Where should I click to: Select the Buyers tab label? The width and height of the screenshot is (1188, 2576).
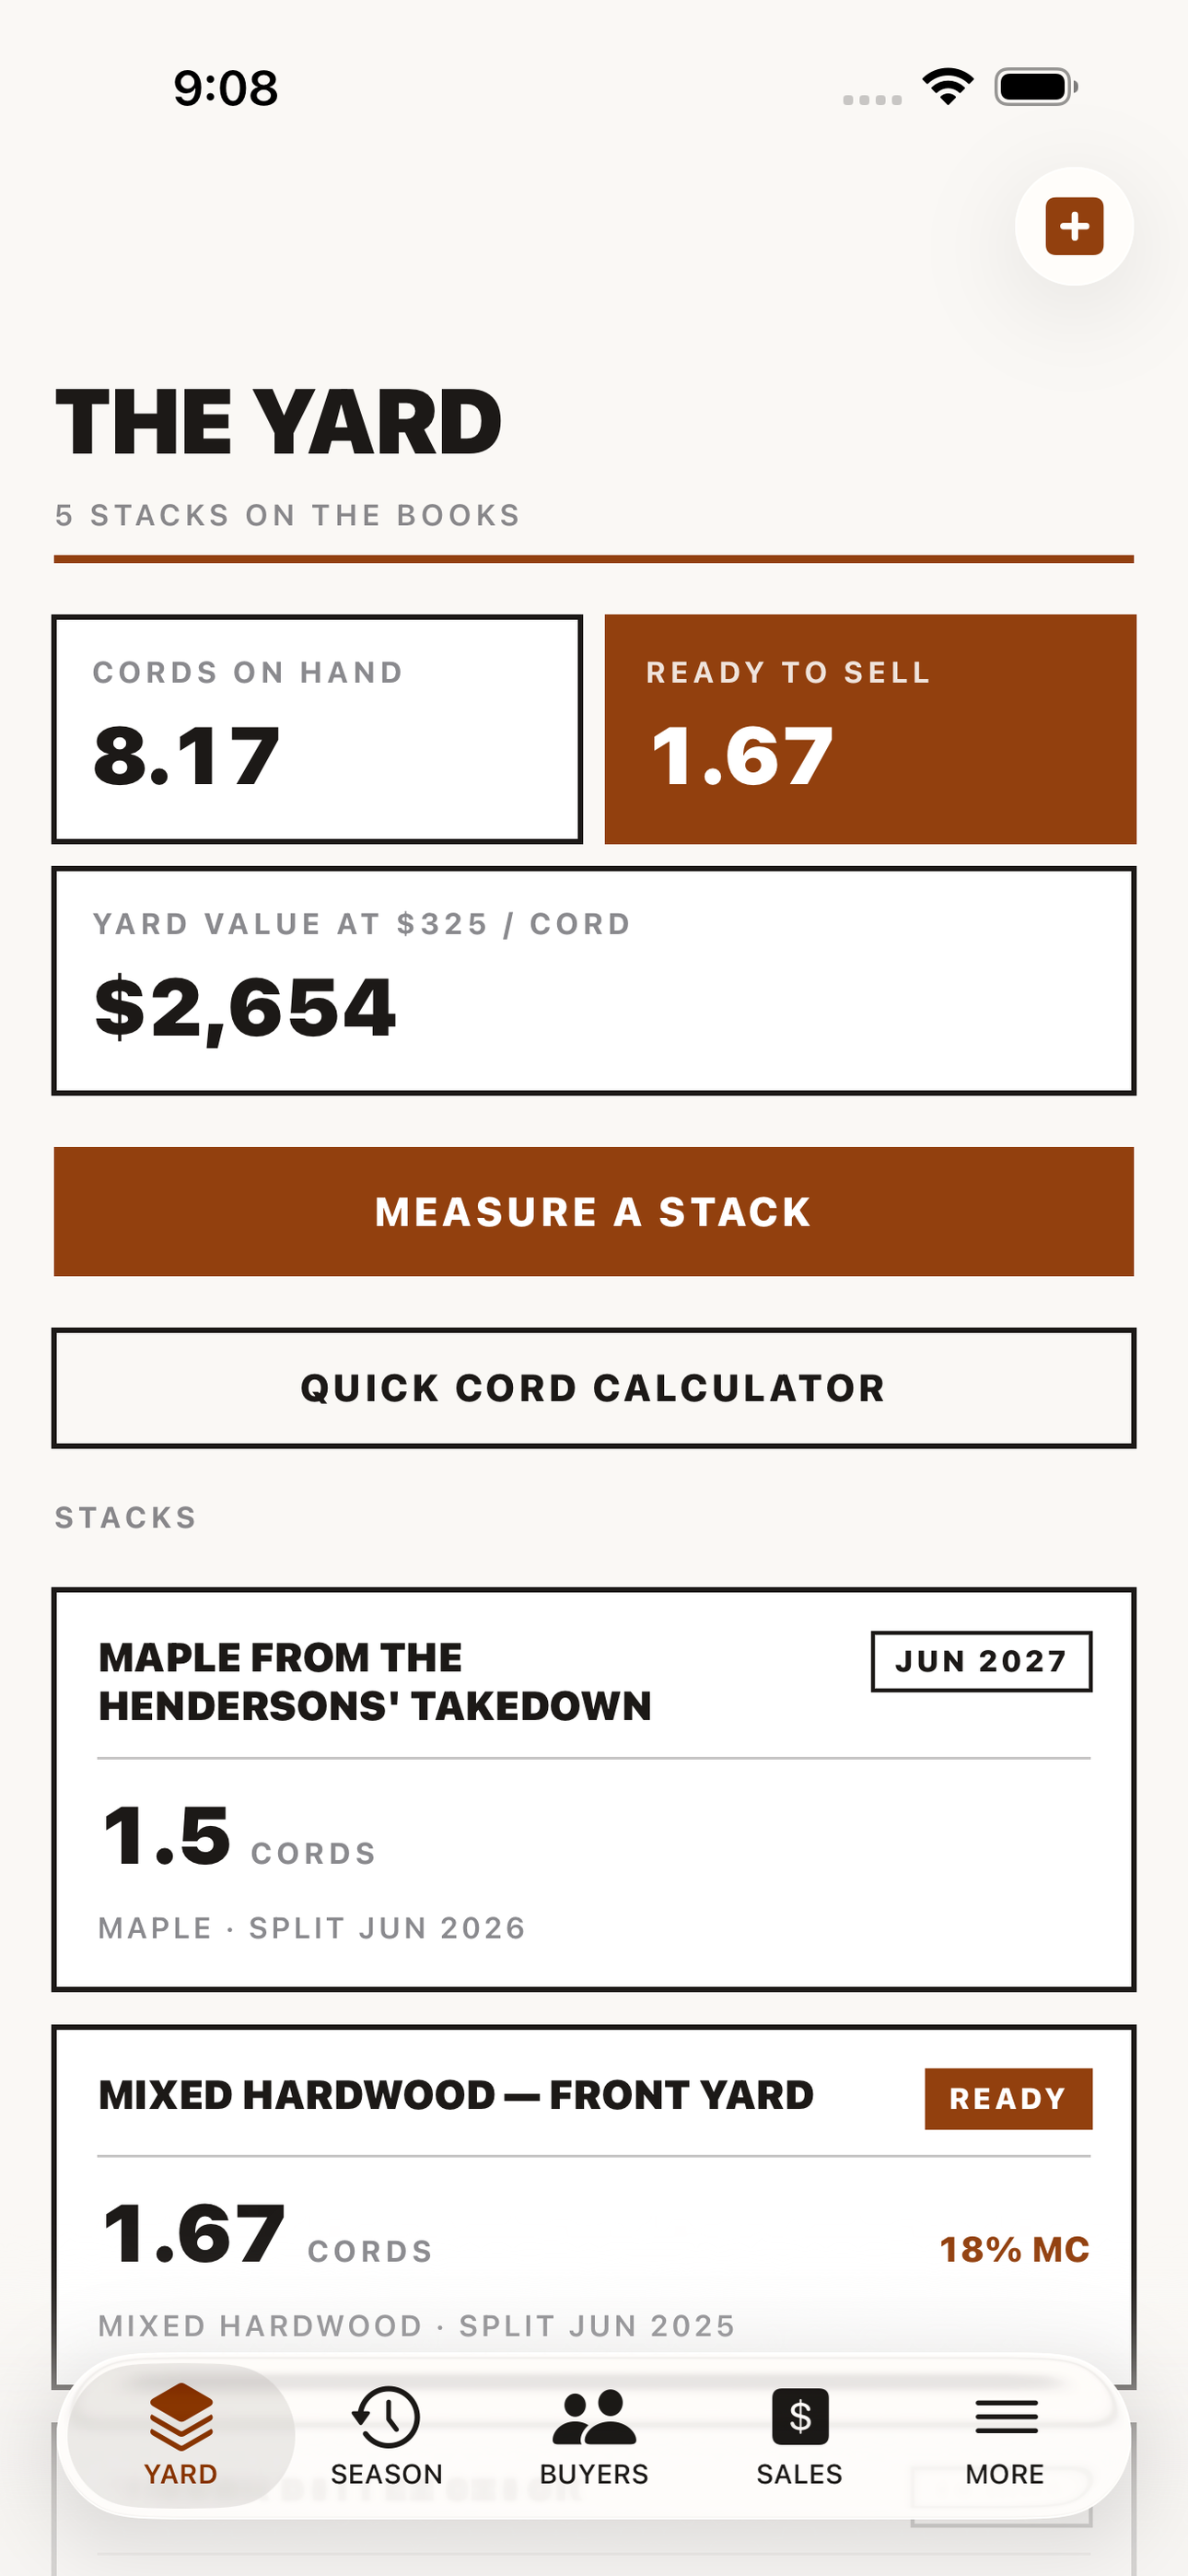point(594,2474)
